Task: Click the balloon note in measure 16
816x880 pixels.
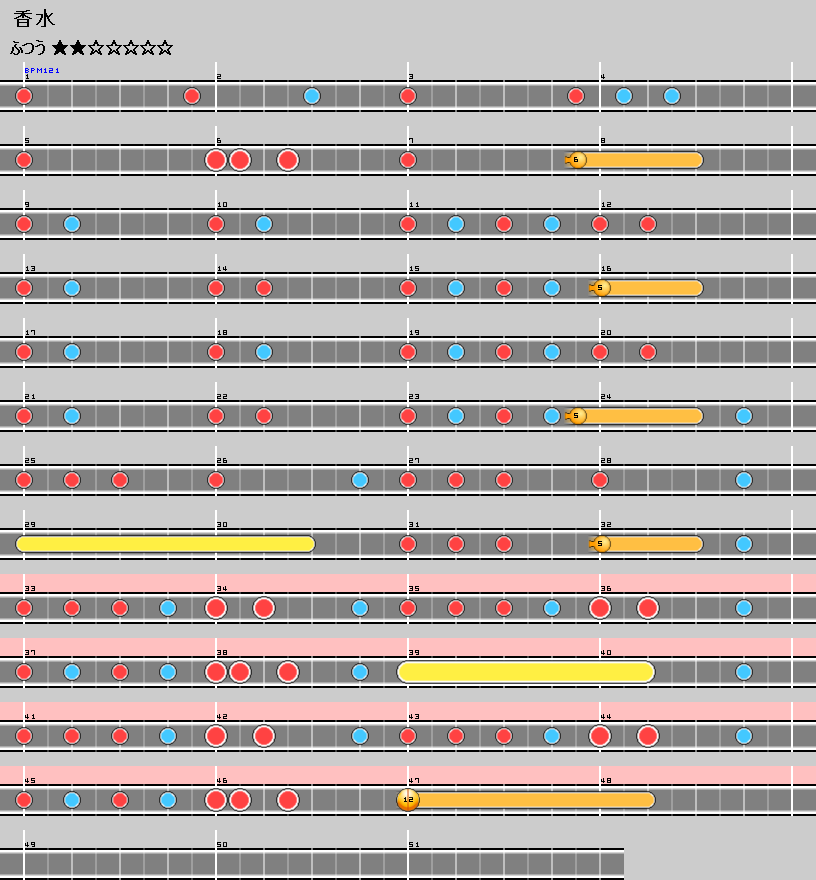Action: 600,288
